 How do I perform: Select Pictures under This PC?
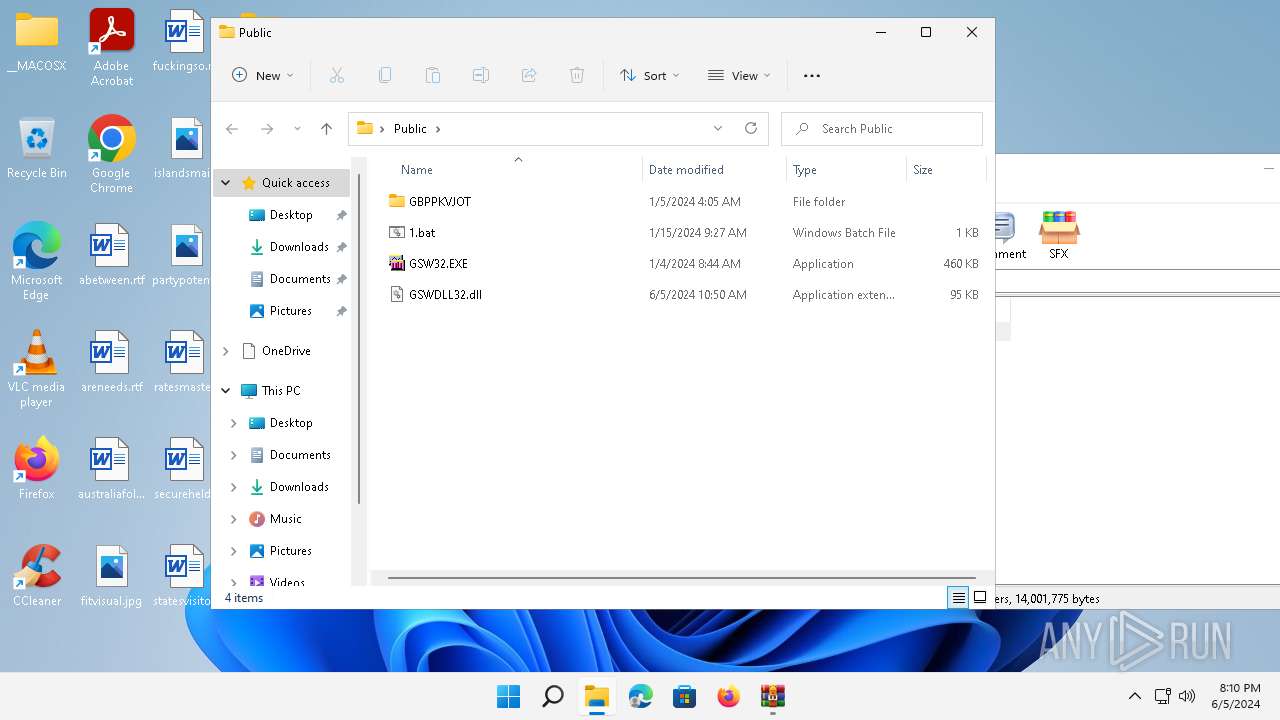point(291,551)
